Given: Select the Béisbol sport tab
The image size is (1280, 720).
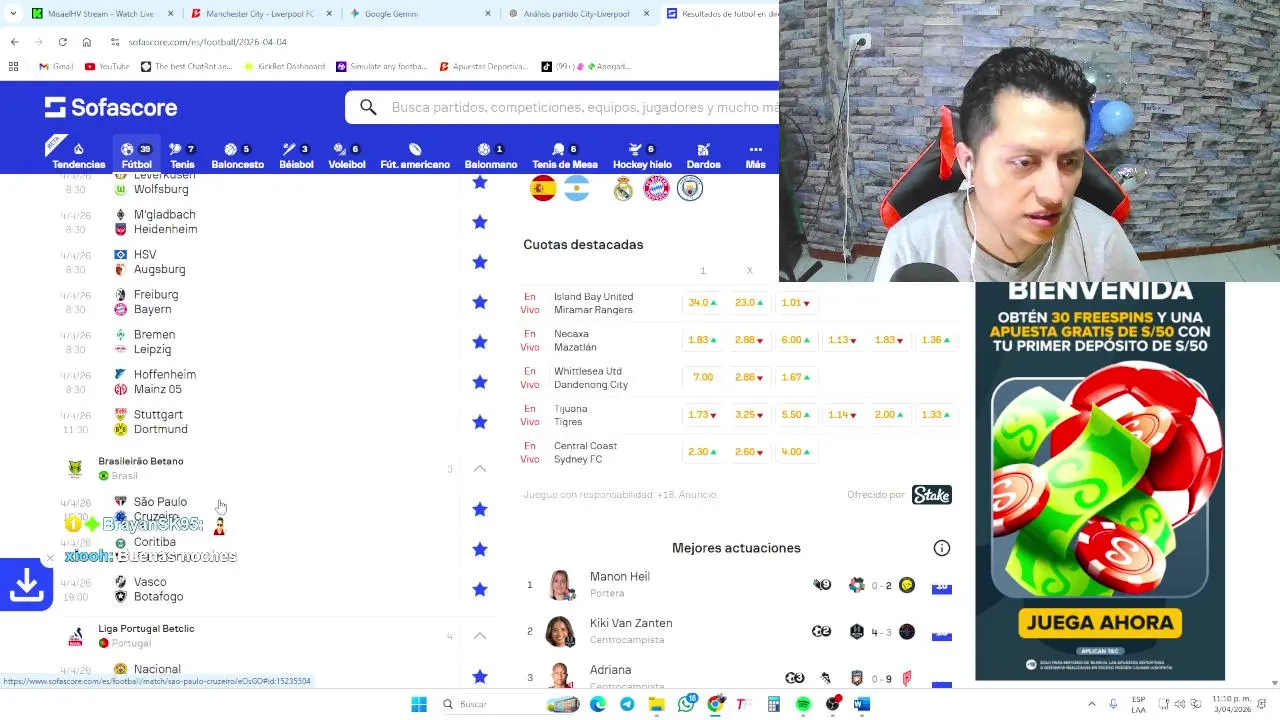Looking at the screenshot, I should [296, 156].
